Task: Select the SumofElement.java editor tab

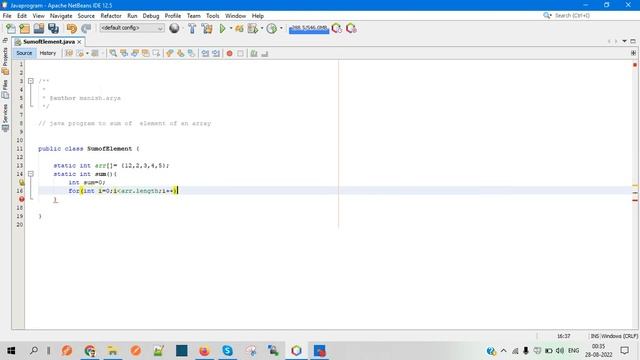Action: pos(48,42)
